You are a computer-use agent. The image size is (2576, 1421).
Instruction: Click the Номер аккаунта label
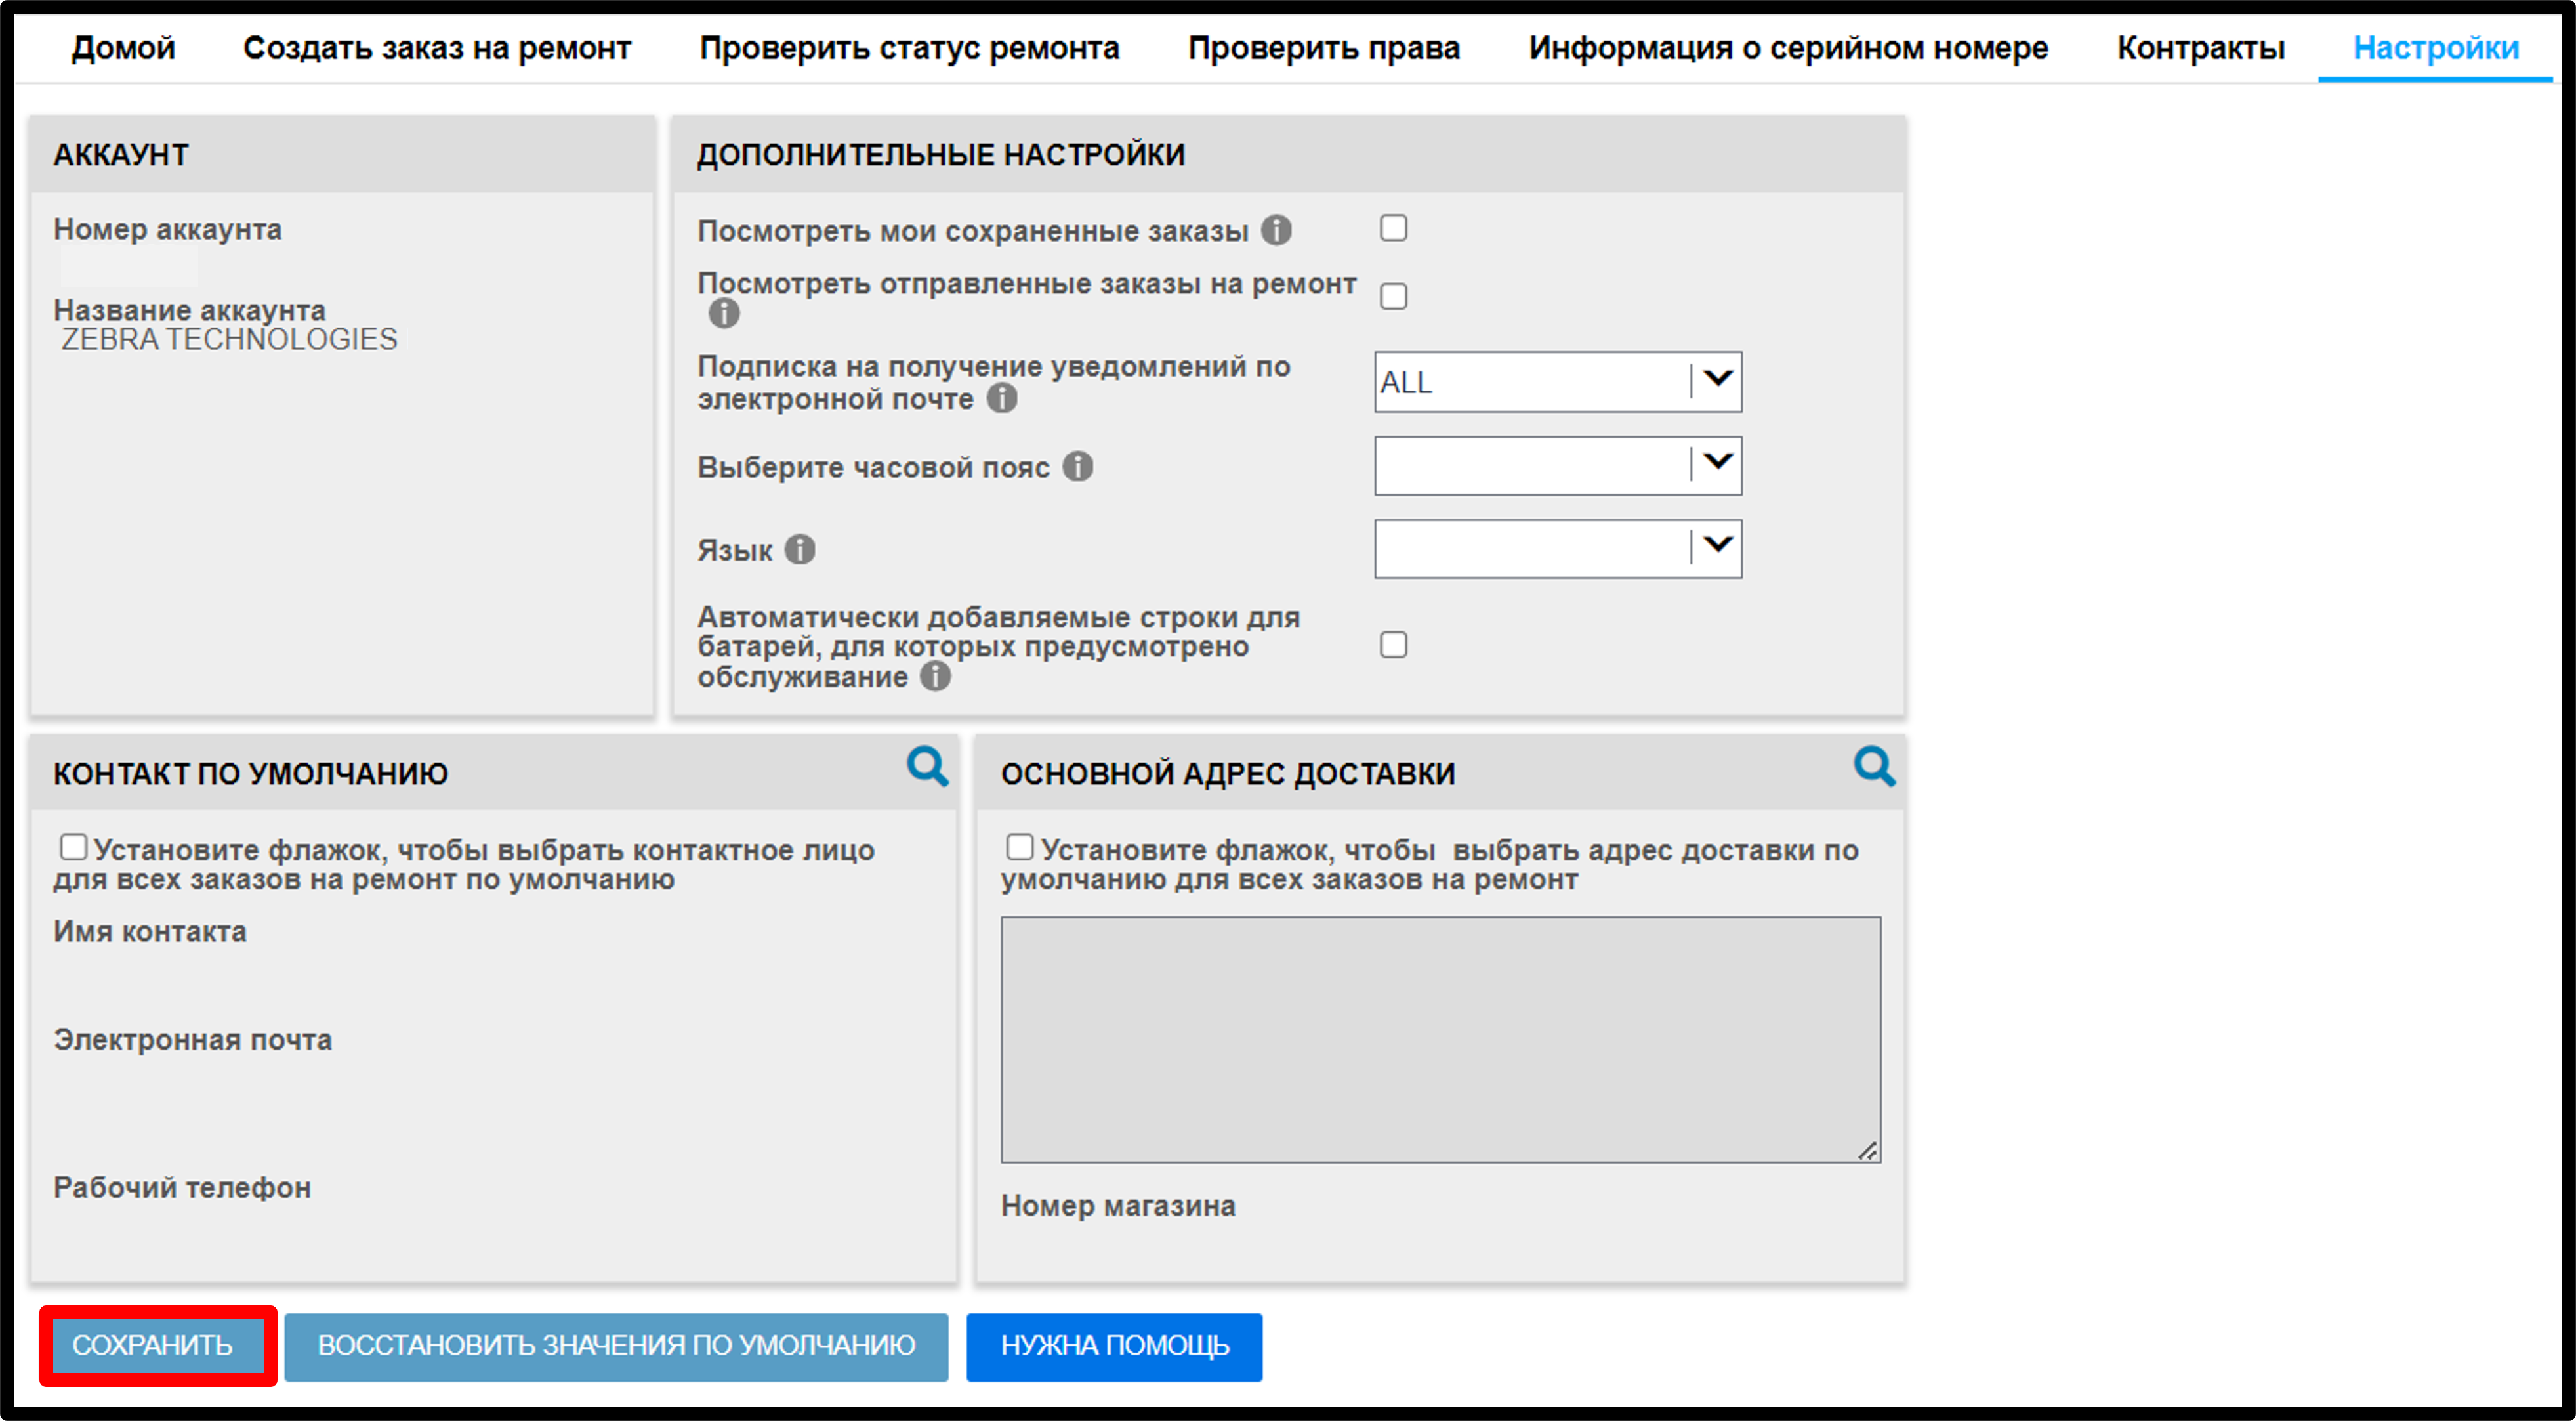point(168,229)
